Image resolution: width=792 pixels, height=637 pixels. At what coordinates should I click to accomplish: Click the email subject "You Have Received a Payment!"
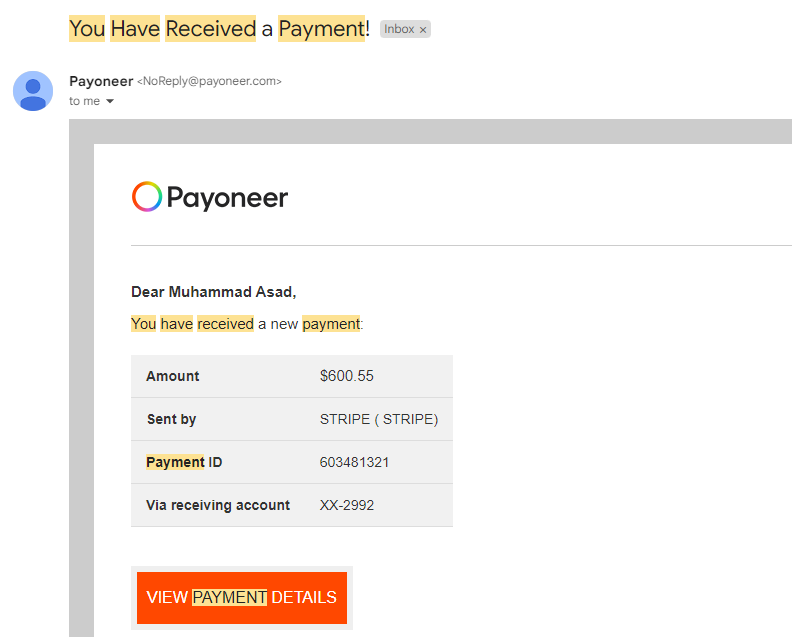[219, 29]
